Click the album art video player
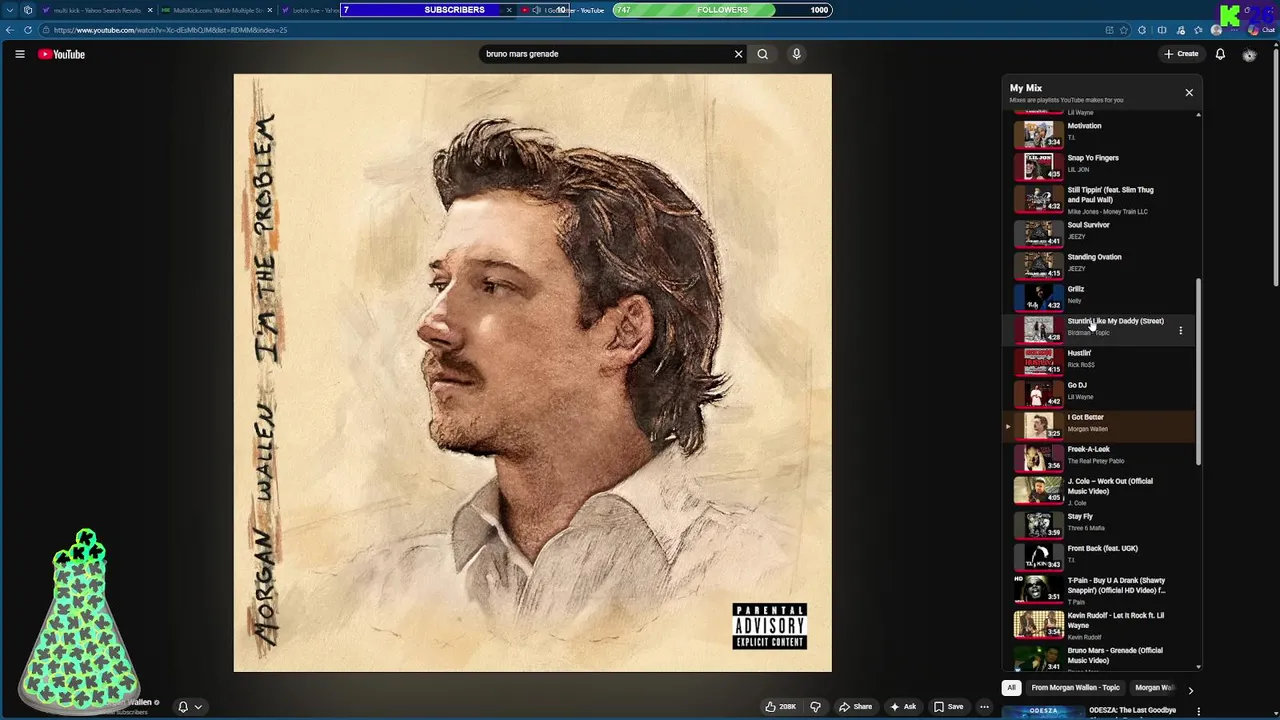The width and height of the screenshot is (1280, 720). 532,373
